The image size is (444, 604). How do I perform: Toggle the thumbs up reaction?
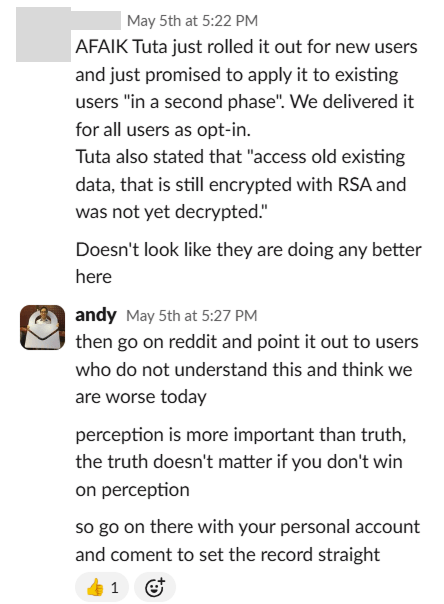[x=102, y=588]
